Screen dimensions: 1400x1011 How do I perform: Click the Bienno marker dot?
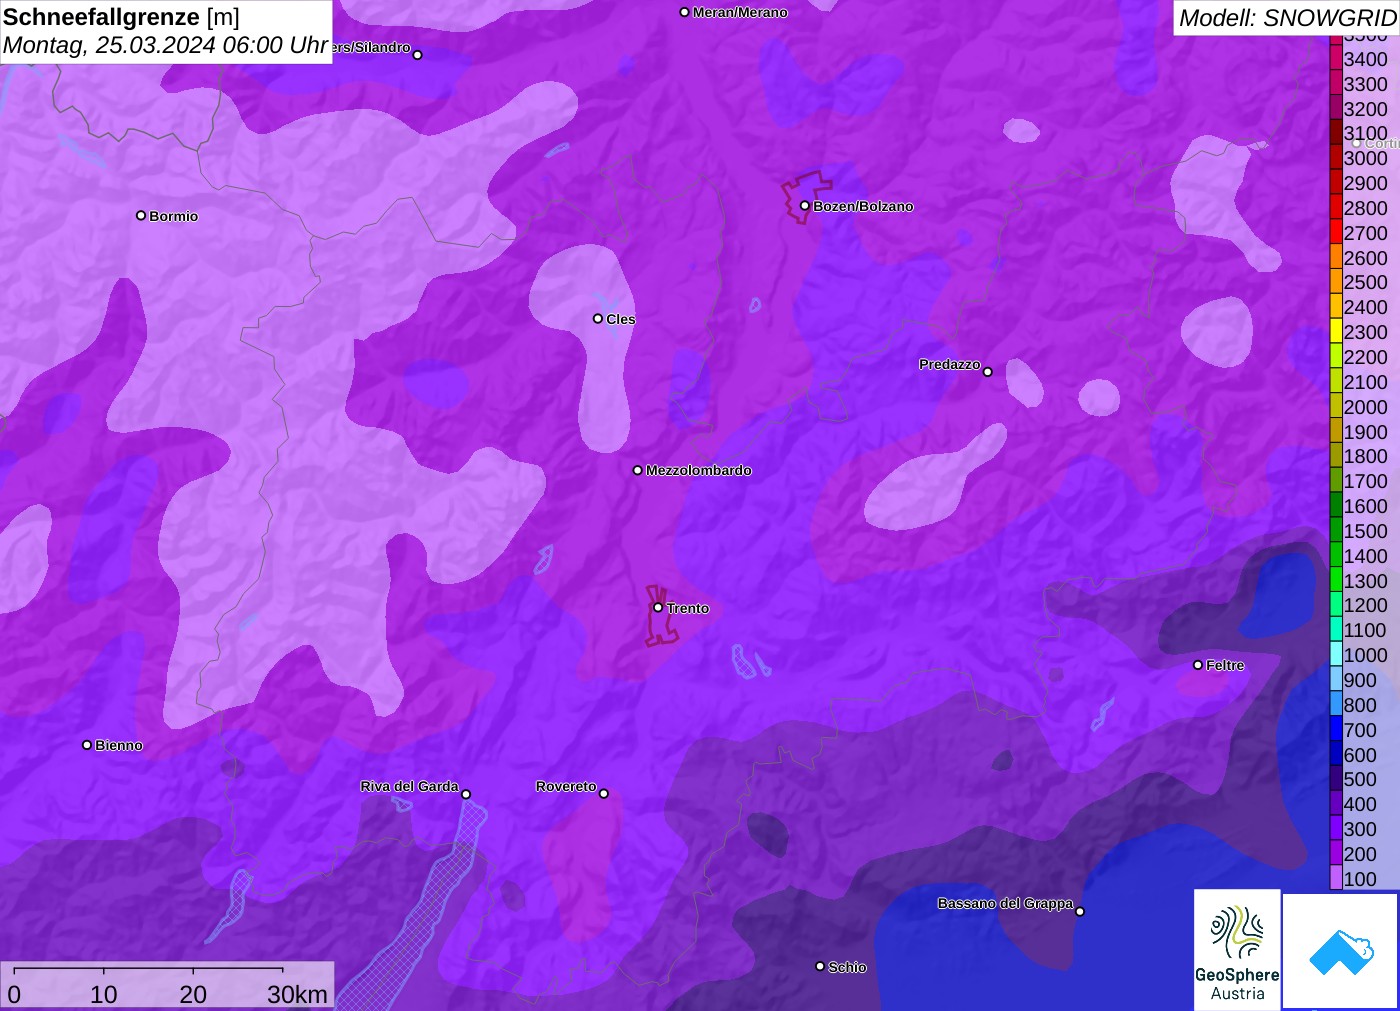[x=87, y=745]
